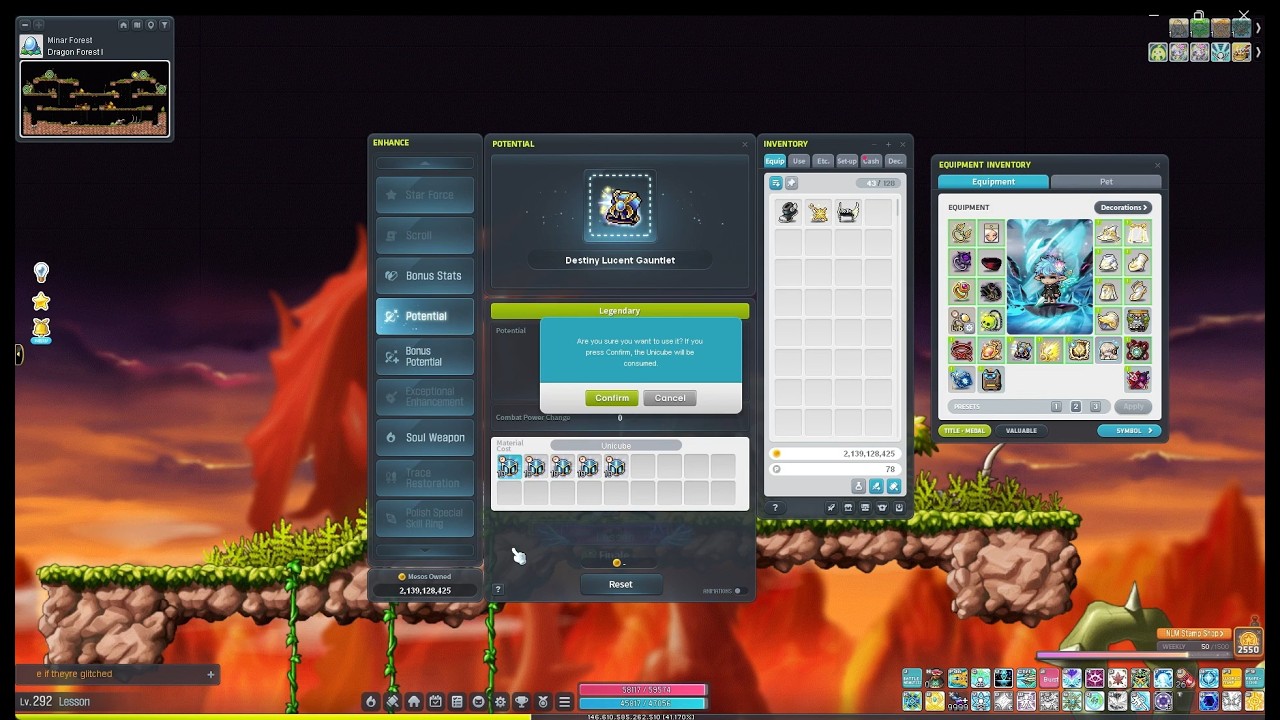Click the Apply preset button
This screenshot has width=1280, height=720.
pos(1133,407)
